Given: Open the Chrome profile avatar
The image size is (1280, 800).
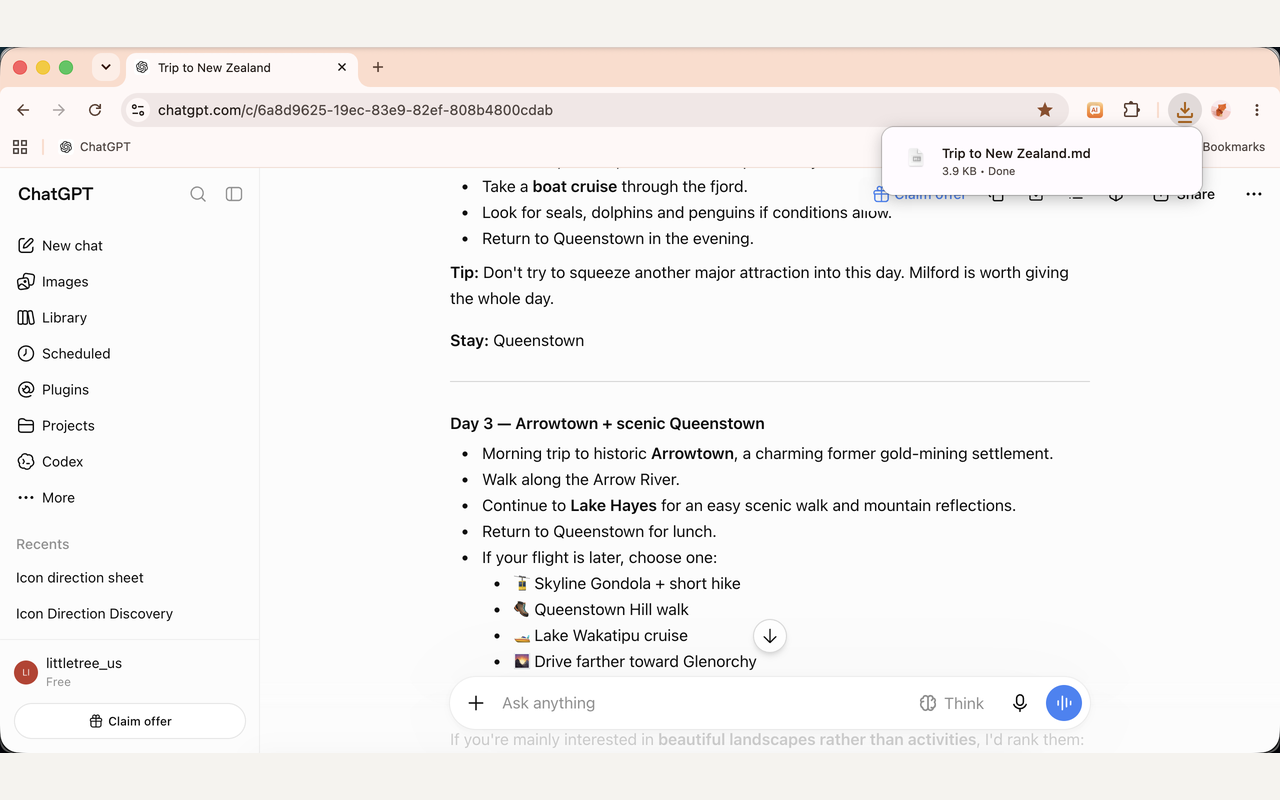Looking at the screenshot, I should (x=1220, y=110).
